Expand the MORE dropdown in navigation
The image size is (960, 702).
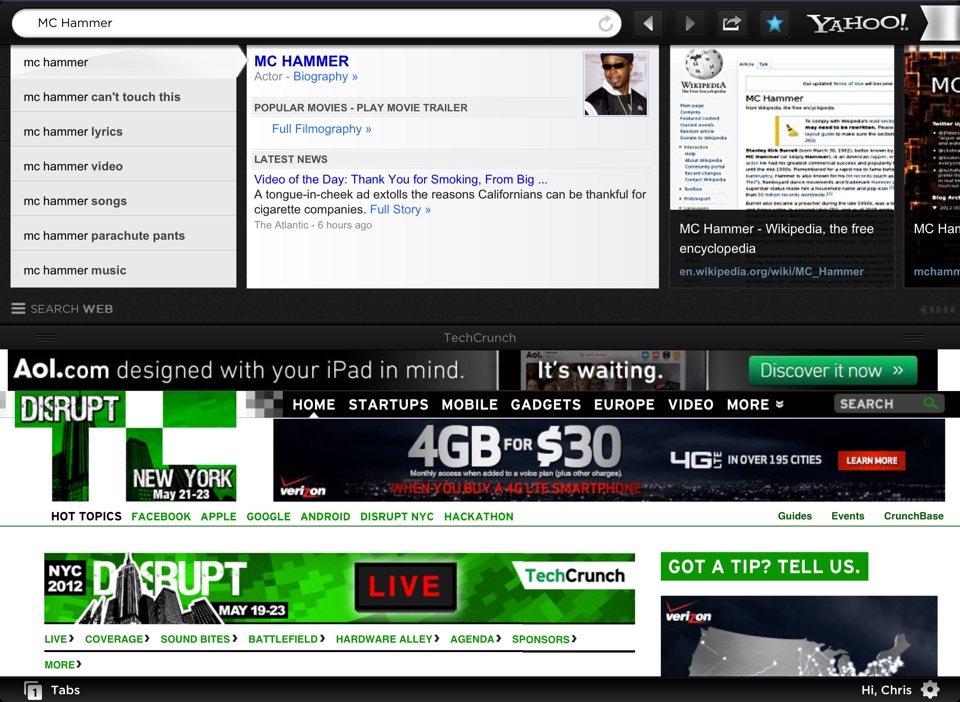(755, 405)
